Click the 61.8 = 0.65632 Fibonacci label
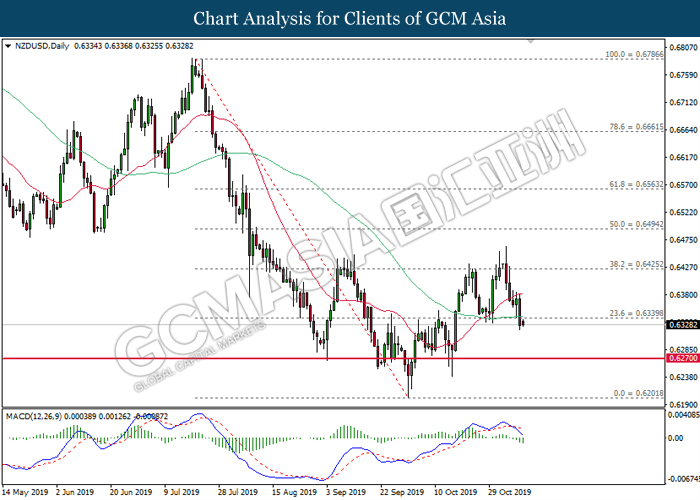The width and height of the screenshot is (700, 500). pyautogui.click(x=637, y=184)
